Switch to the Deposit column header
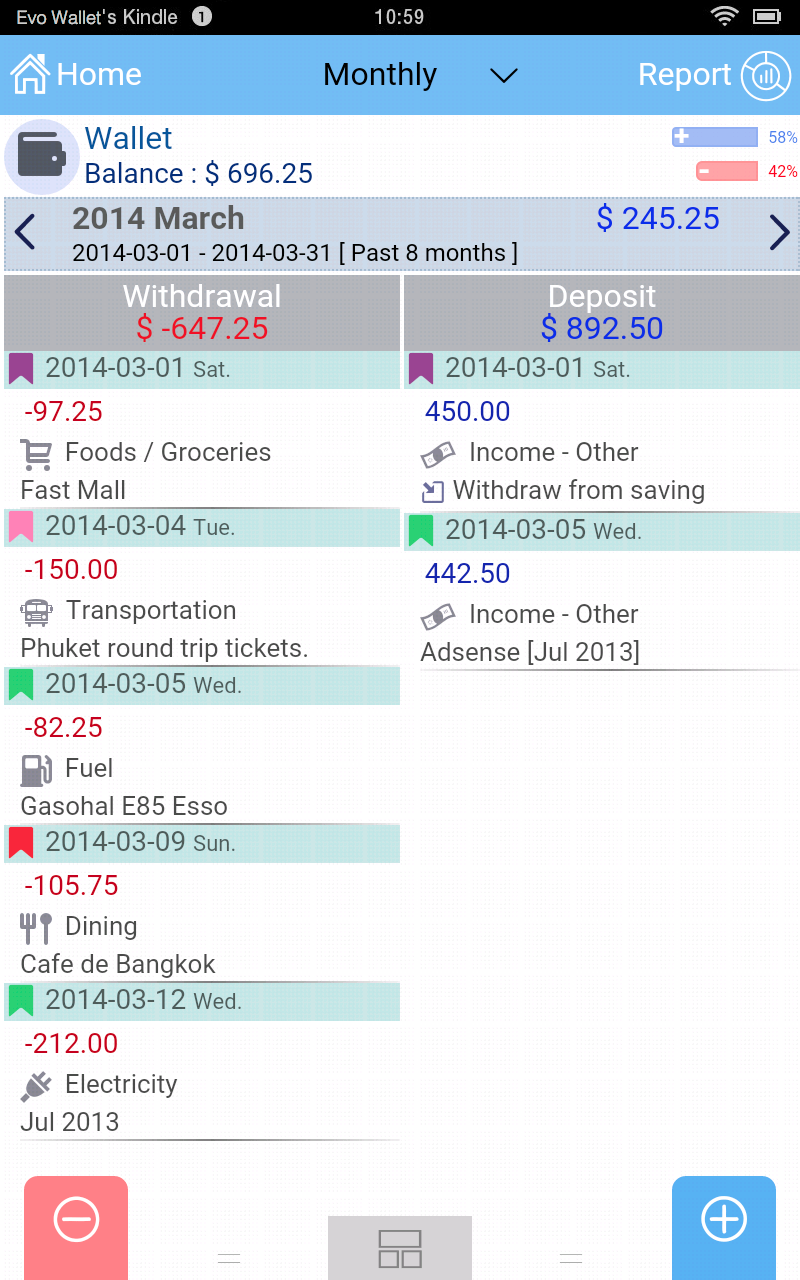This screenshot has width=800, height=1280. 601,310
